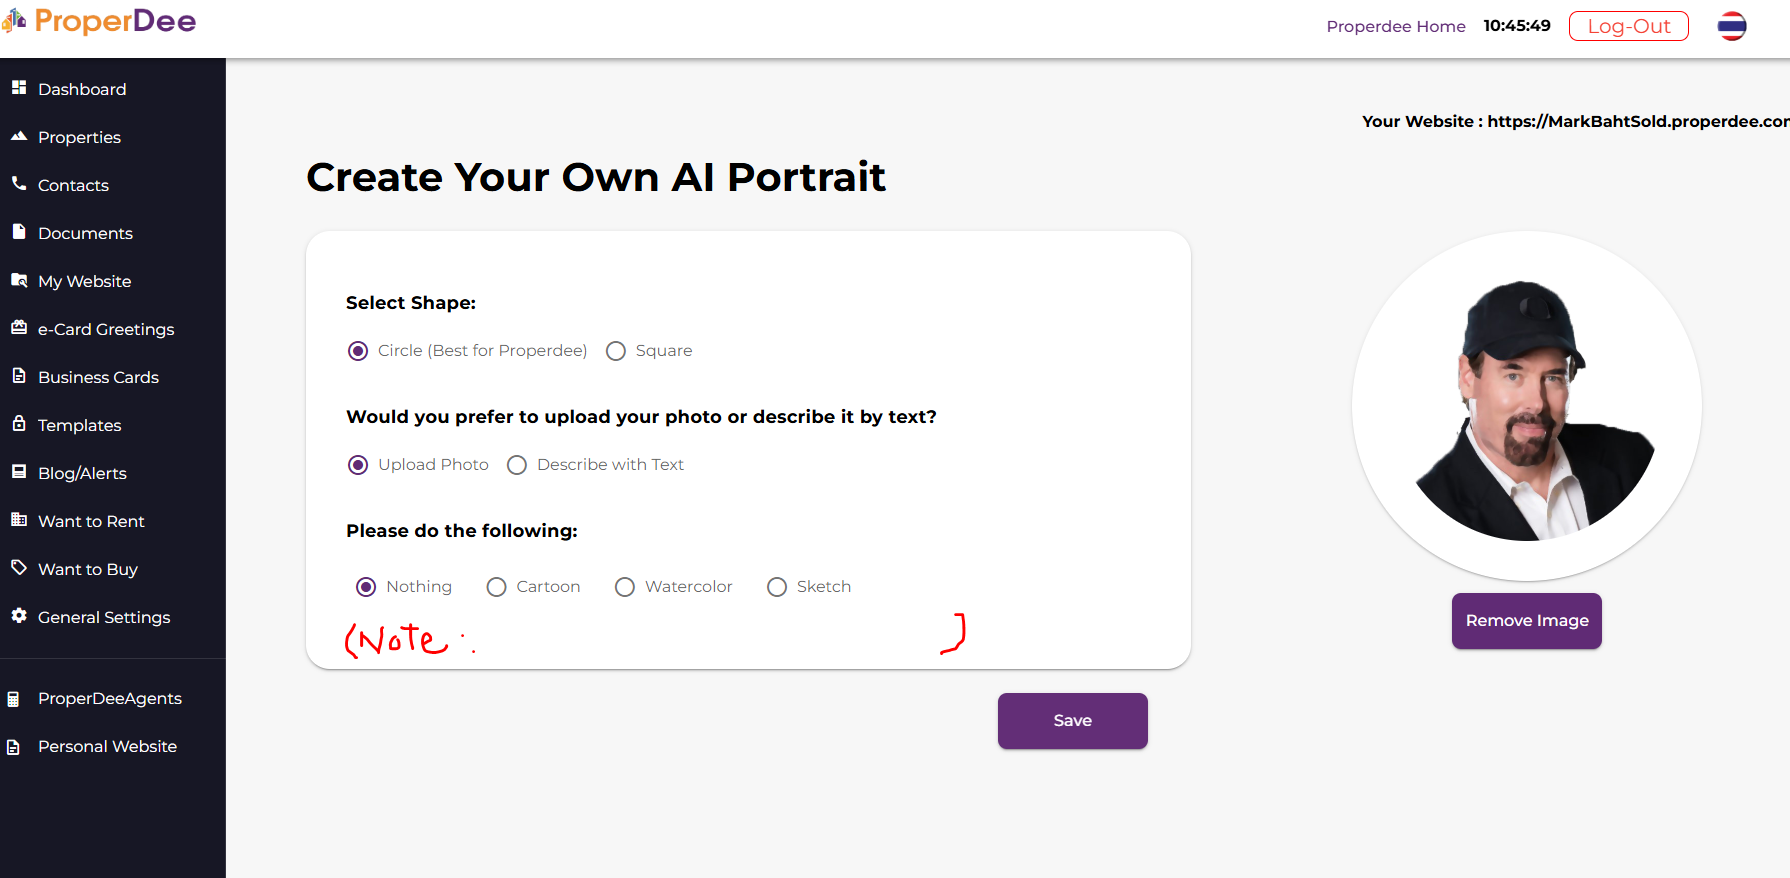Go to Blog/Alerts menu item

point(82,473)
